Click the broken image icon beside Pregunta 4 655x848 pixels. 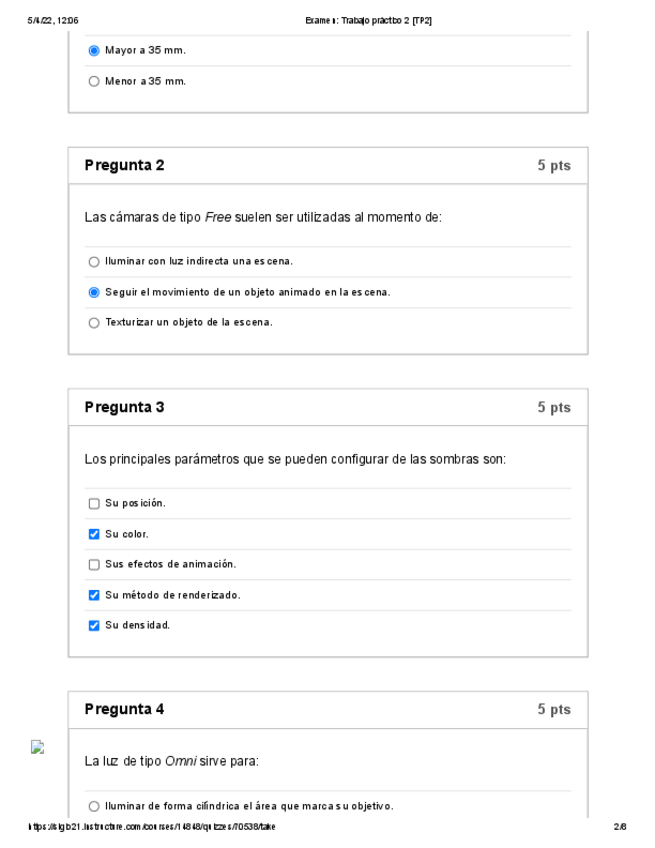point(38,747)
